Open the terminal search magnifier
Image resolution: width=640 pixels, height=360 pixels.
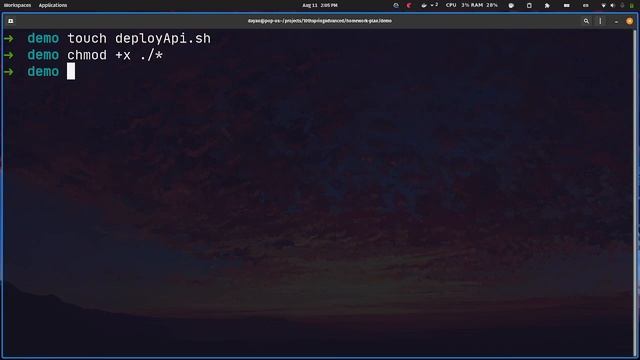click(586, 21)
